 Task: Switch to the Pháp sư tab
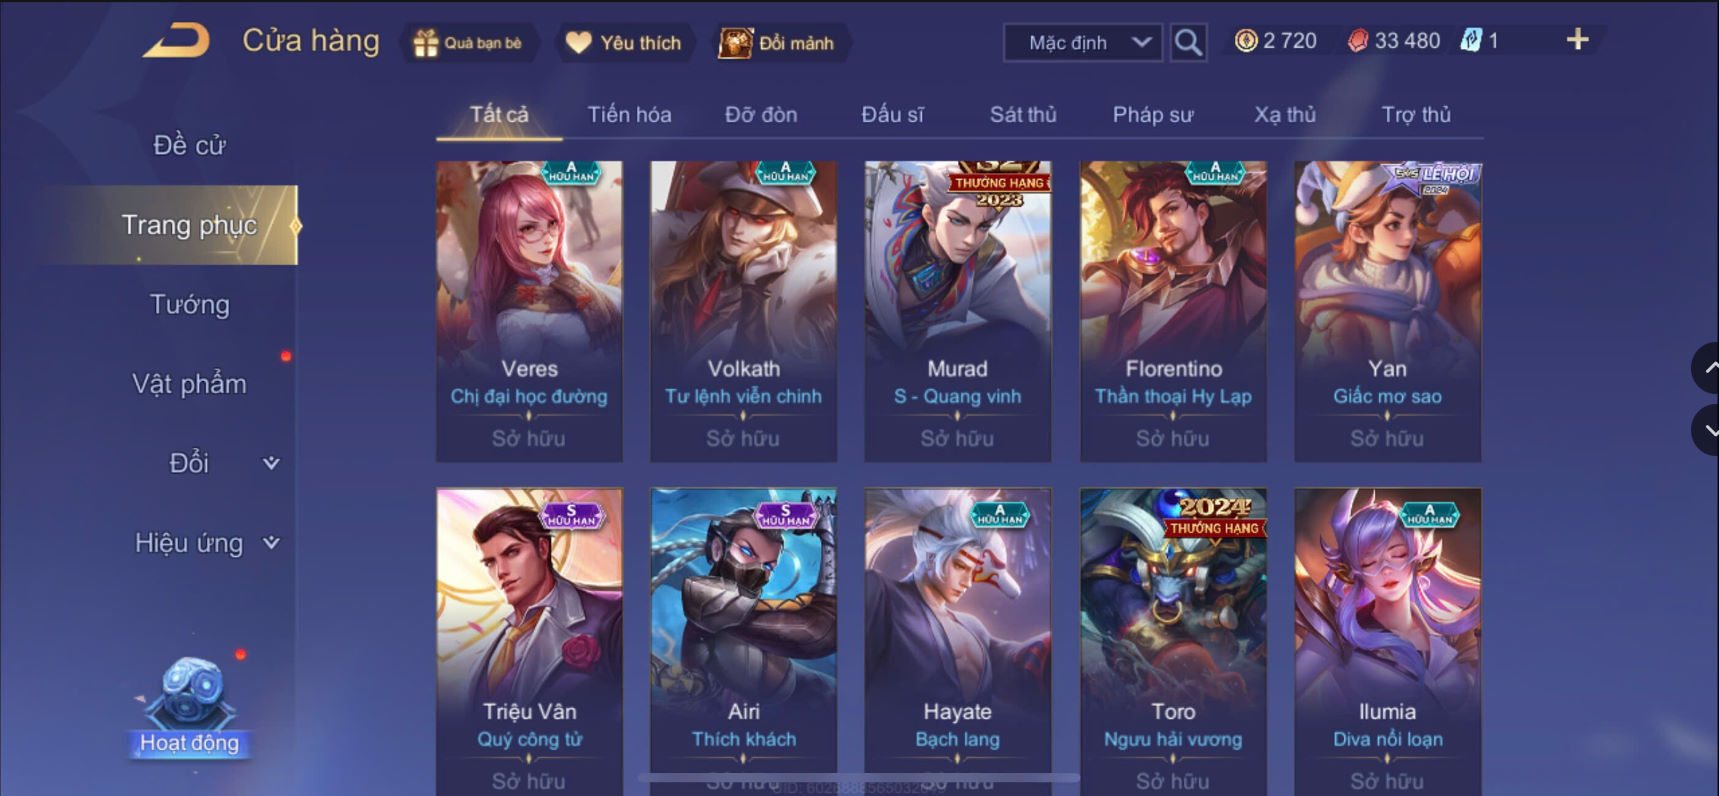click(x=1153, y=115)
